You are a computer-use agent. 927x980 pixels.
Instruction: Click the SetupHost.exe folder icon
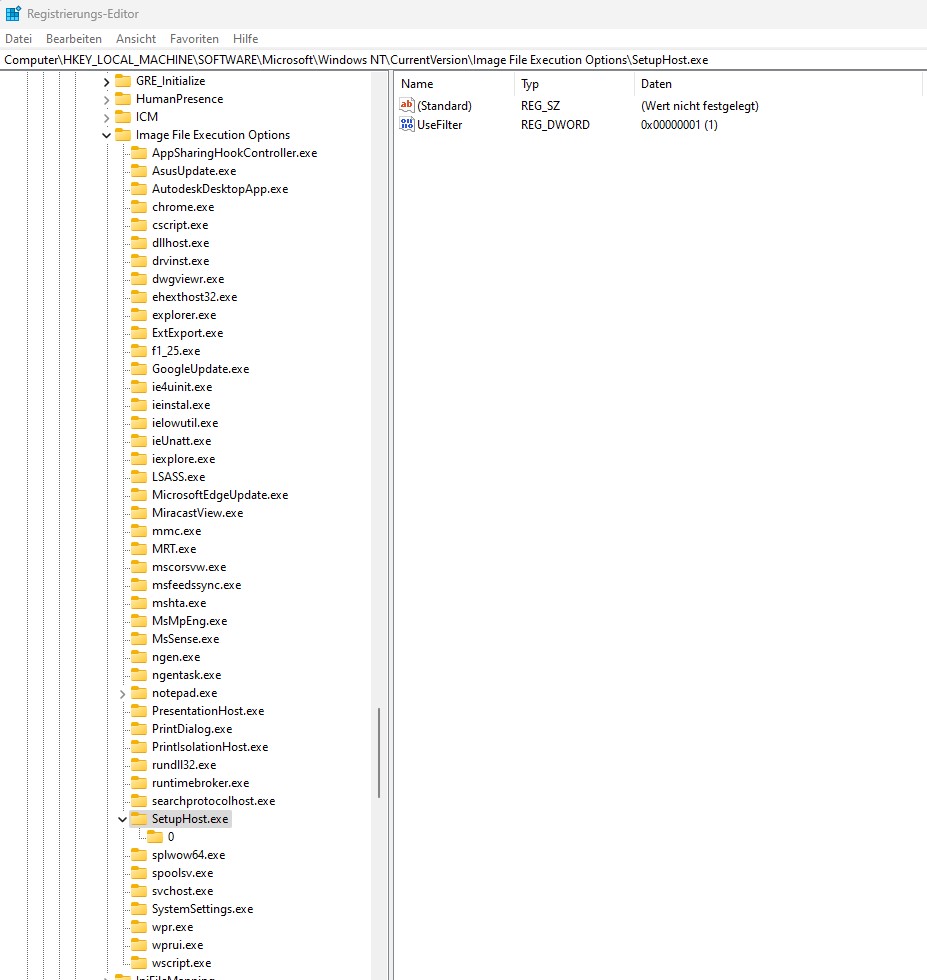[x=139, y=818]
